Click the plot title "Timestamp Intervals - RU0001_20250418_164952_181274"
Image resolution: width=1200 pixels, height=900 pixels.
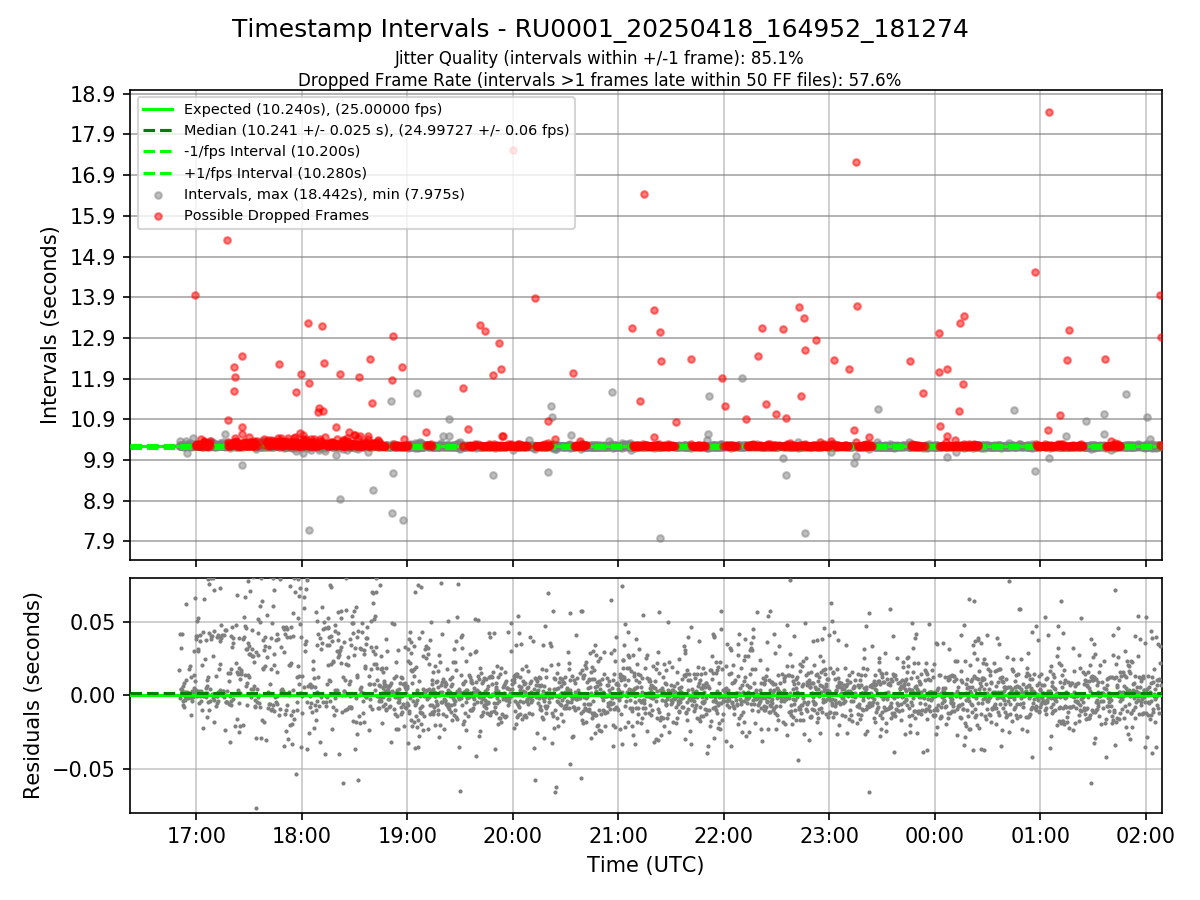tap(600, 29)
